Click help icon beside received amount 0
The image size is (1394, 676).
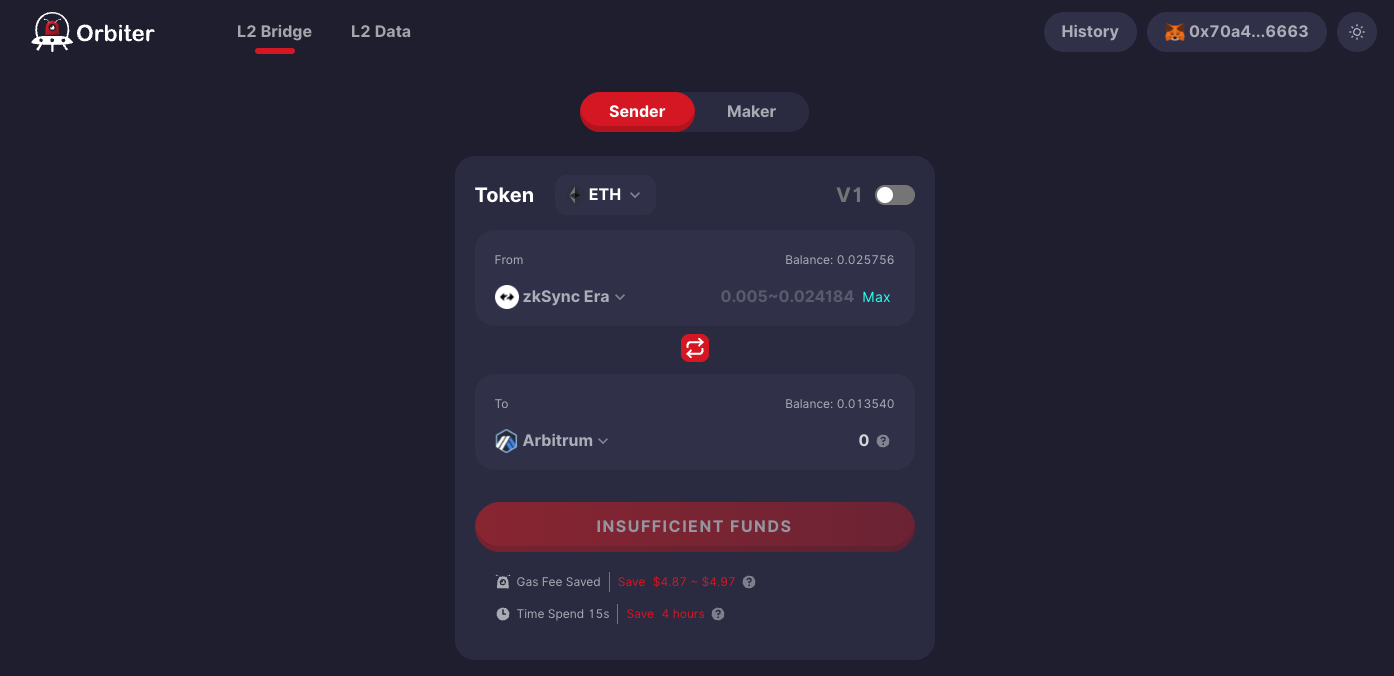(883, 441)
